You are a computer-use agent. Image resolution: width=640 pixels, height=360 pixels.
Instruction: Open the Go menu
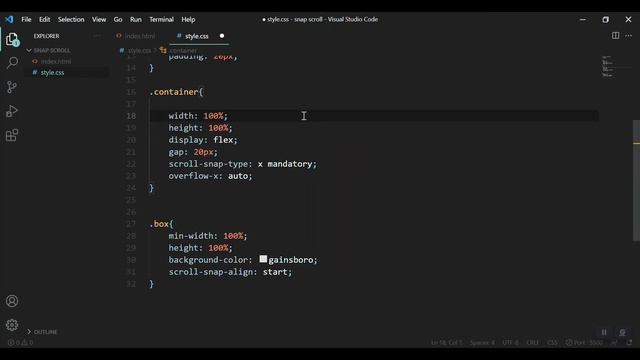[x=118, y=19]
